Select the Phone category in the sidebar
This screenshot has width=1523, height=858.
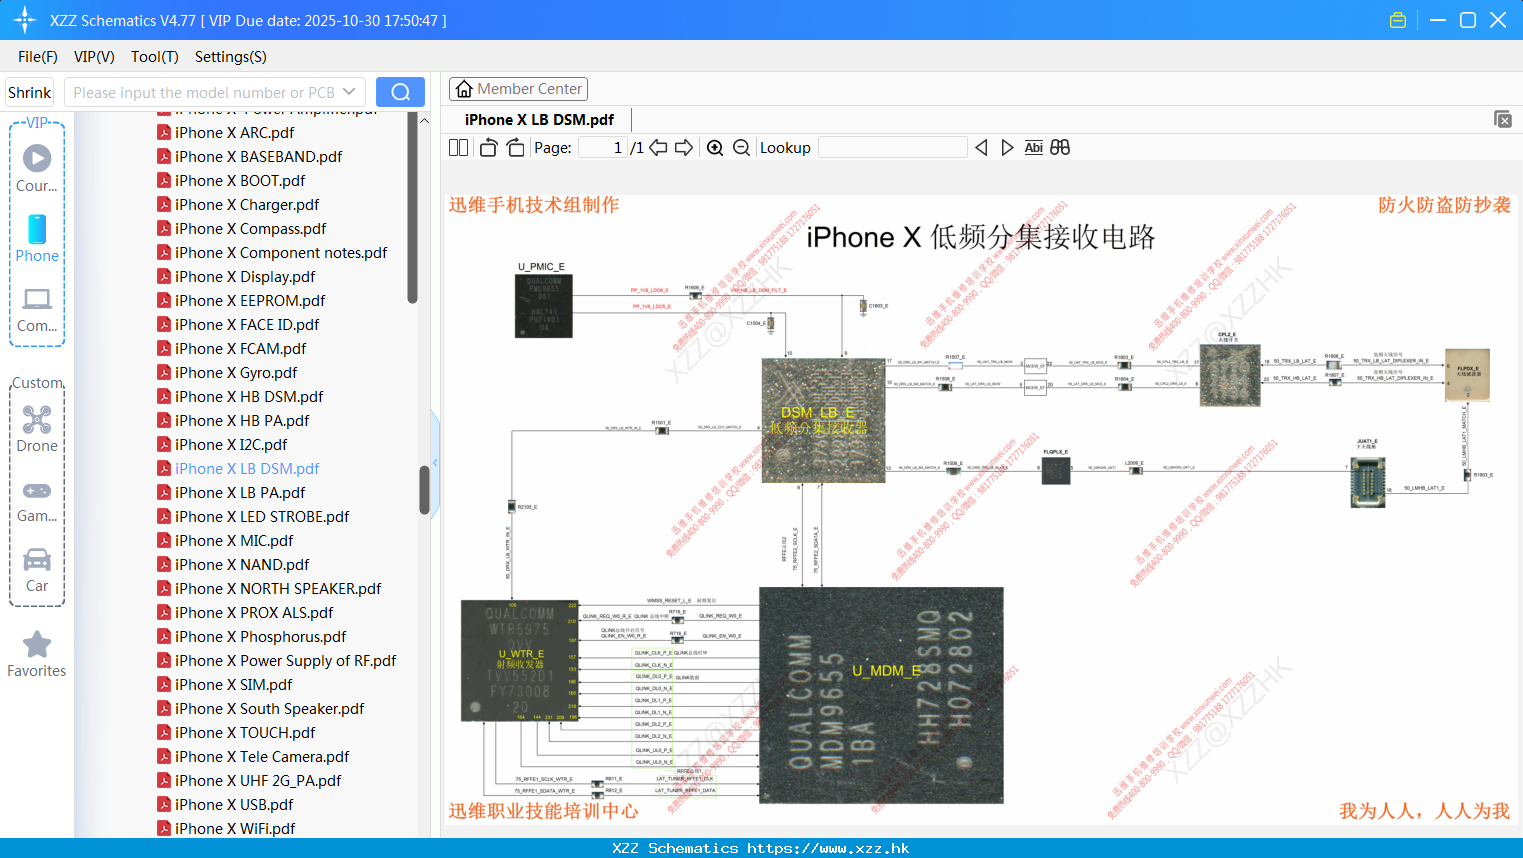tap(37, 238)
